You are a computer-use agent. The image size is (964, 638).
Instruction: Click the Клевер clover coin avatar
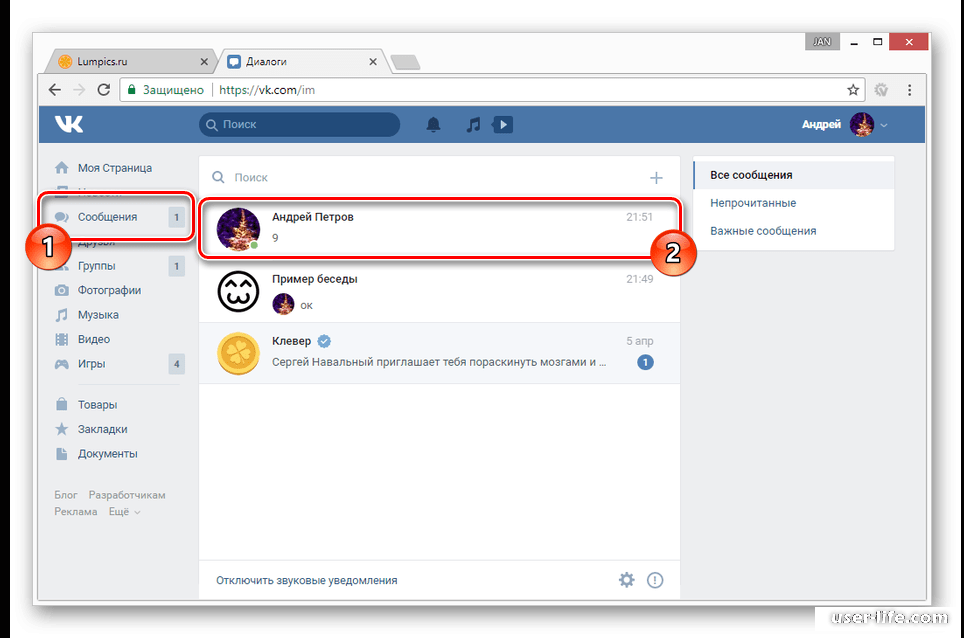coord(238,353)
